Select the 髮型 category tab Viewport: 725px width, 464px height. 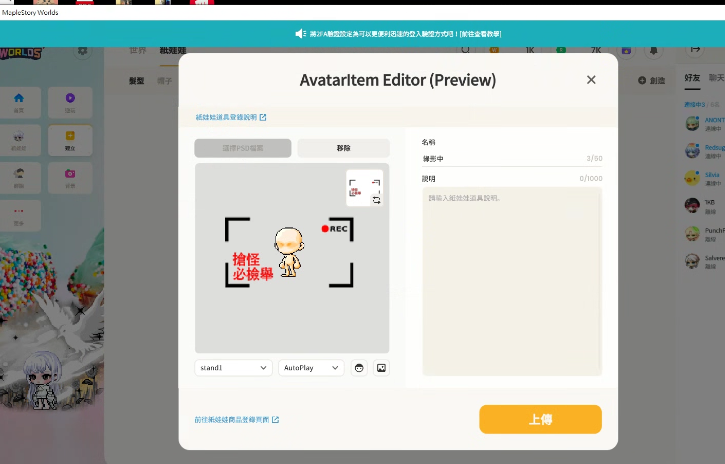136,81
